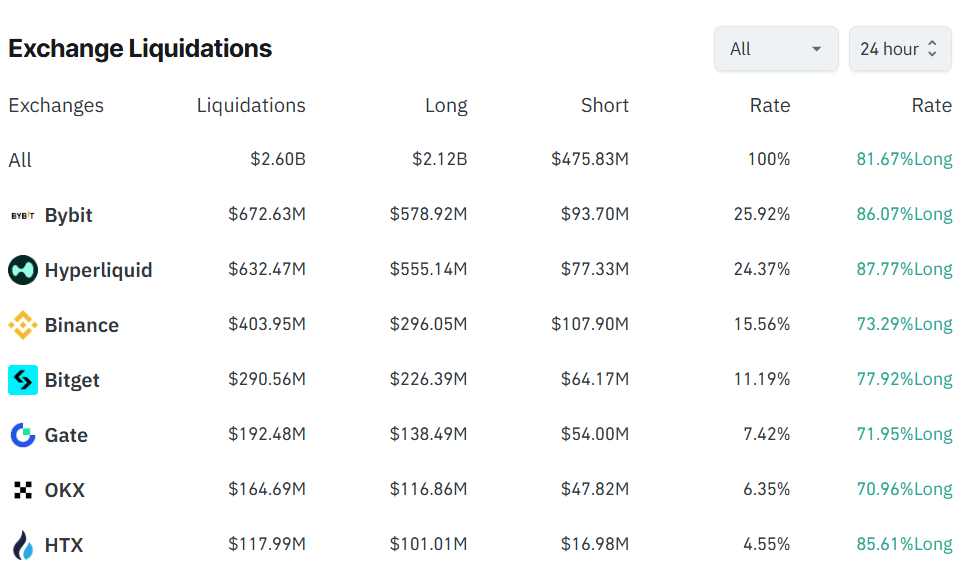Click the Exchange Liquidations title
Image resolution: width=965 pixels, height=576 pixels.
pos(139,47)
